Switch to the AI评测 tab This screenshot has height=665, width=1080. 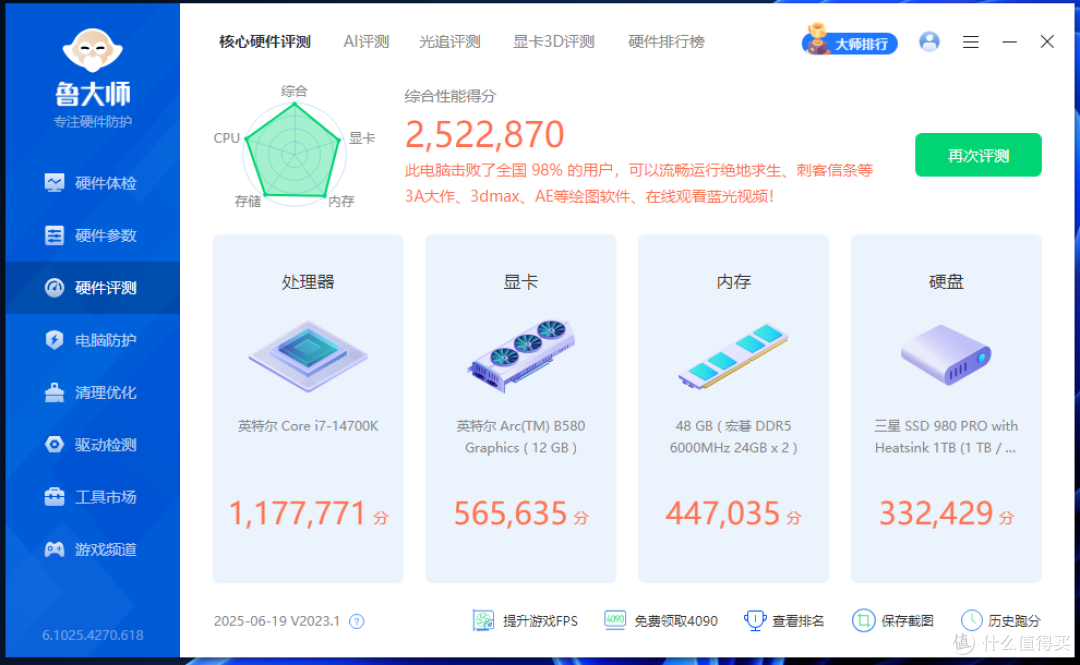366,42
